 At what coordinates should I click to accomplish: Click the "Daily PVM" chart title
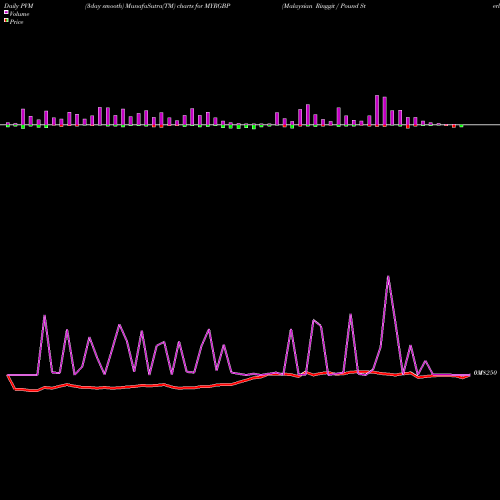[19, 6]
